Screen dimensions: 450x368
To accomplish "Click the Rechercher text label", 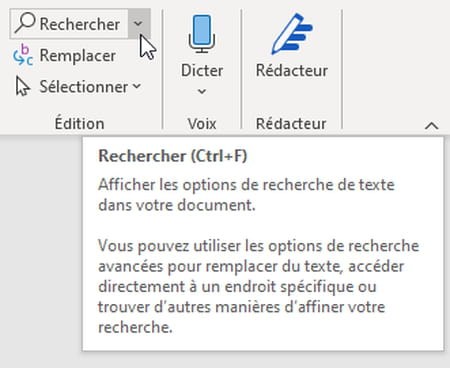I will [x=80, y=24].
